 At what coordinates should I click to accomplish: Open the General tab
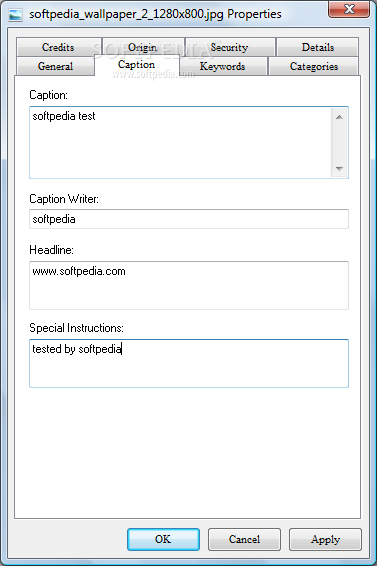55,66
